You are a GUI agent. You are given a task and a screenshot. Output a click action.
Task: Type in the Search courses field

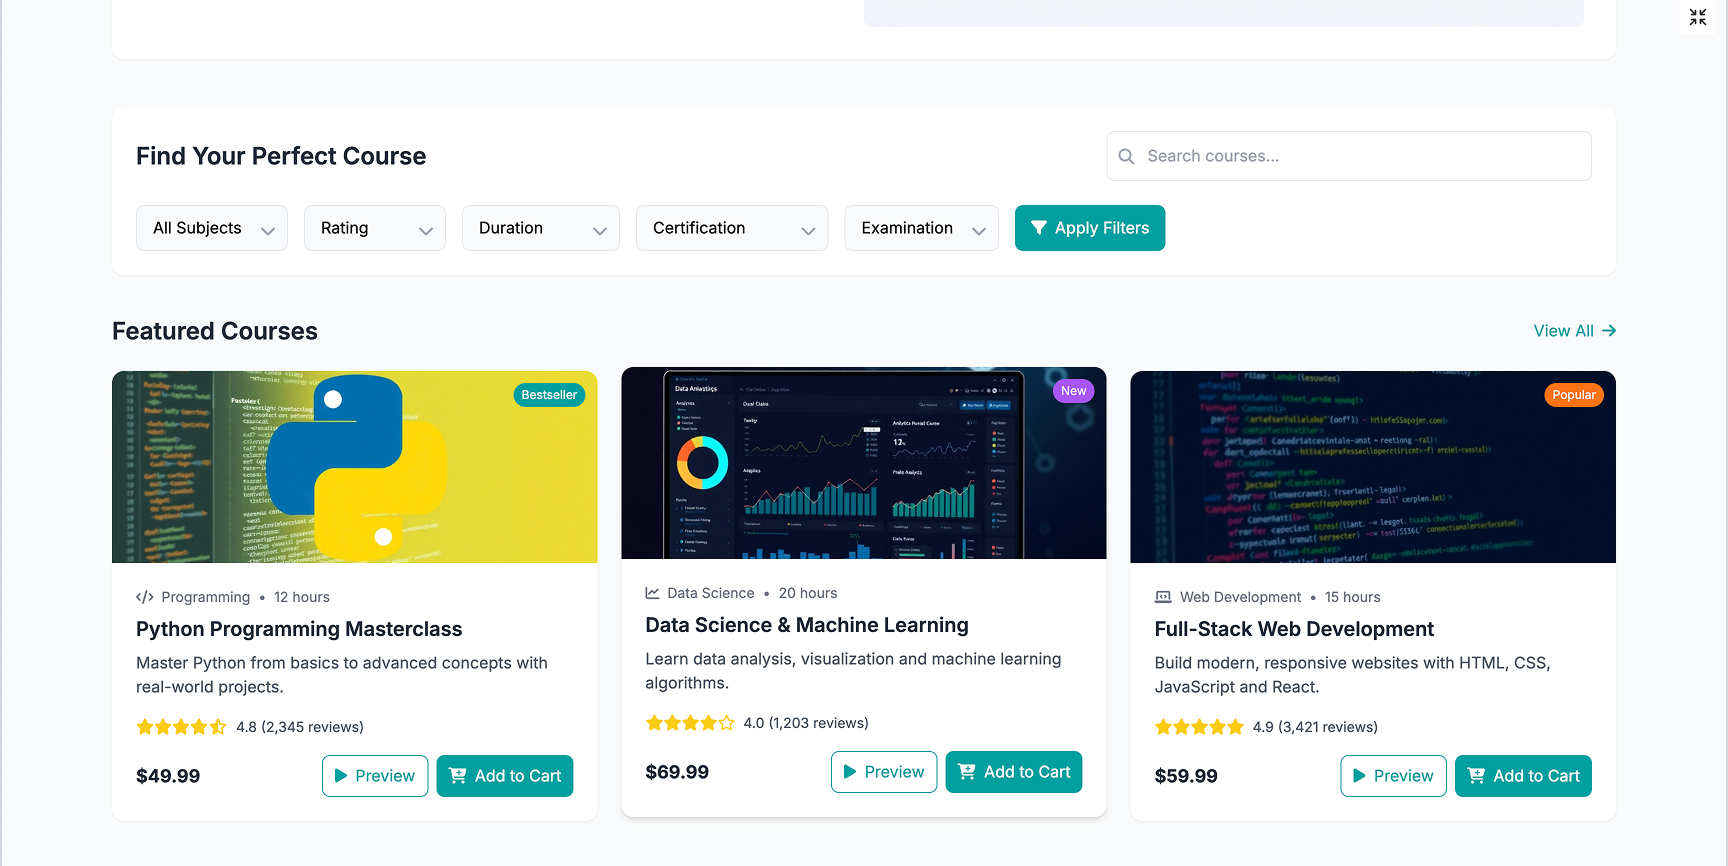pyautogui.click(x=1360, y=156)
